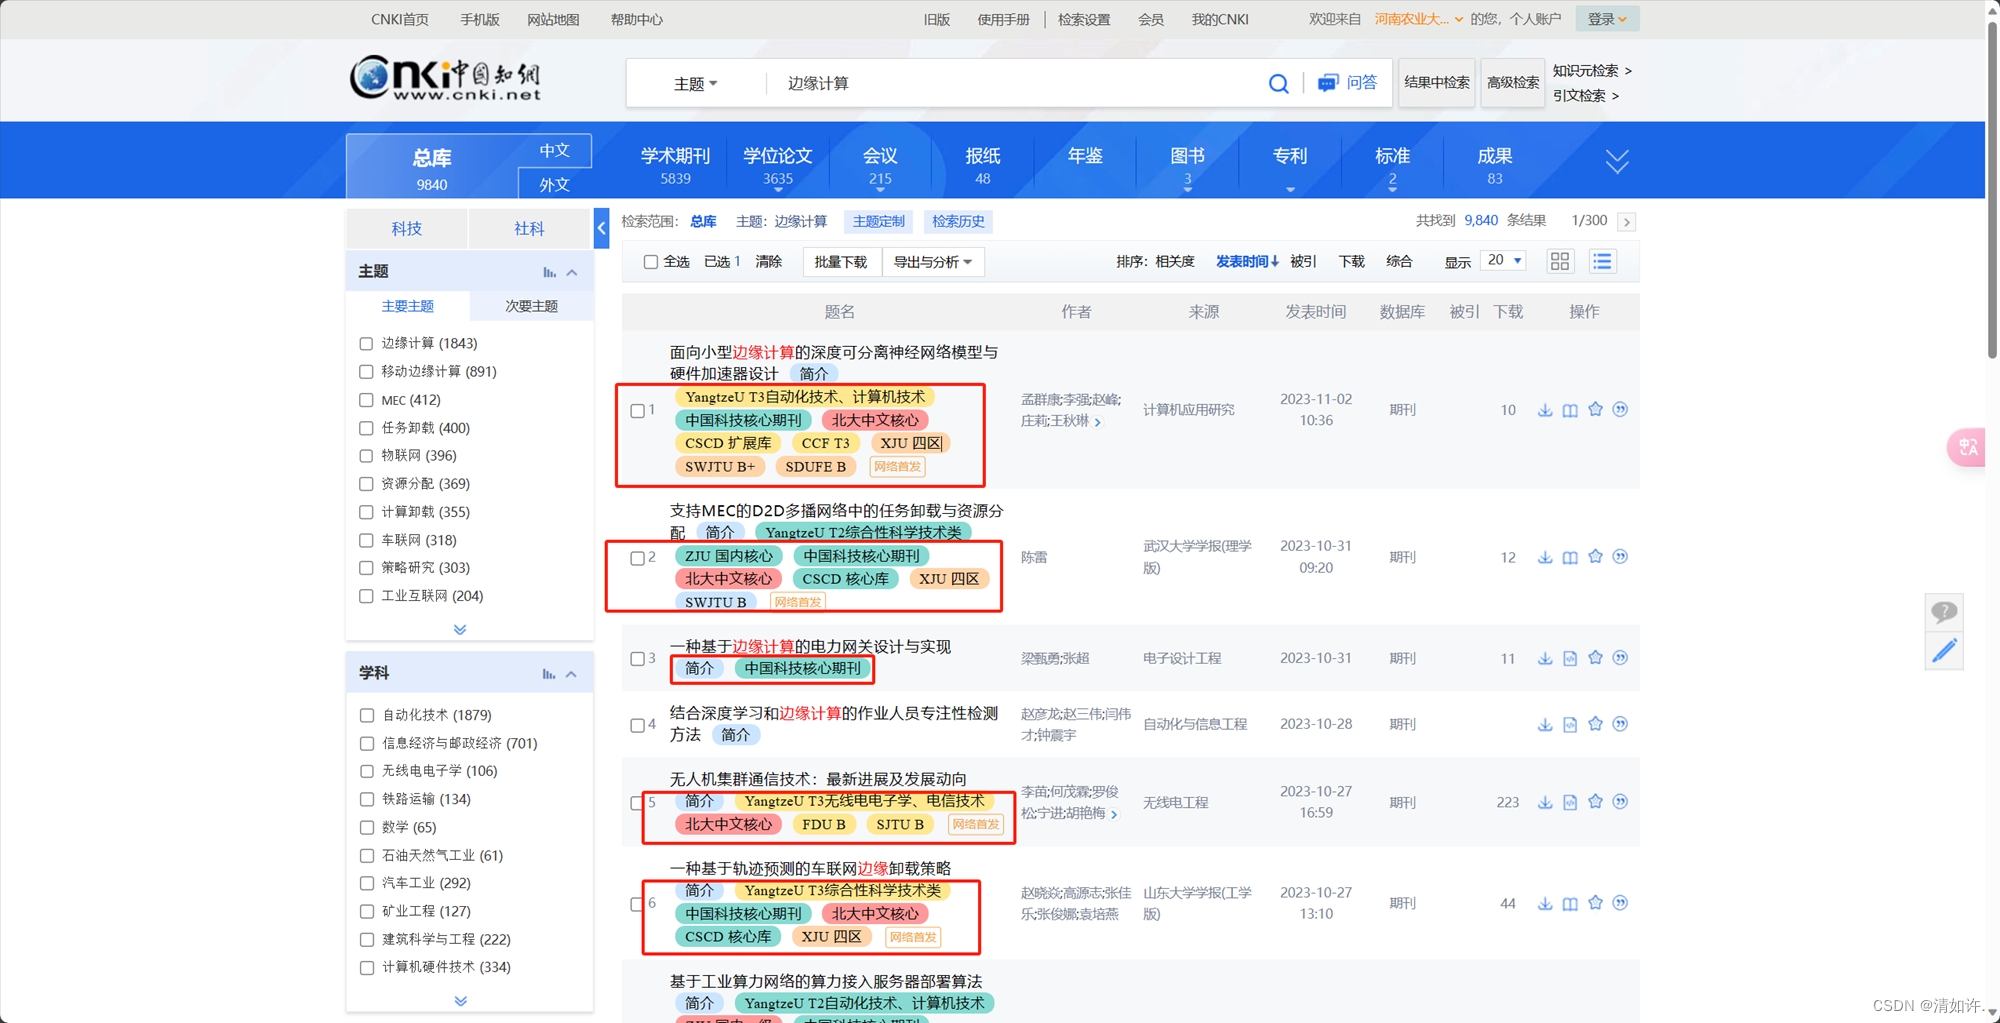This screenshot has width=2000, height=1023.
Task: Open the 高级检索 link
Action: (1512, 83)
